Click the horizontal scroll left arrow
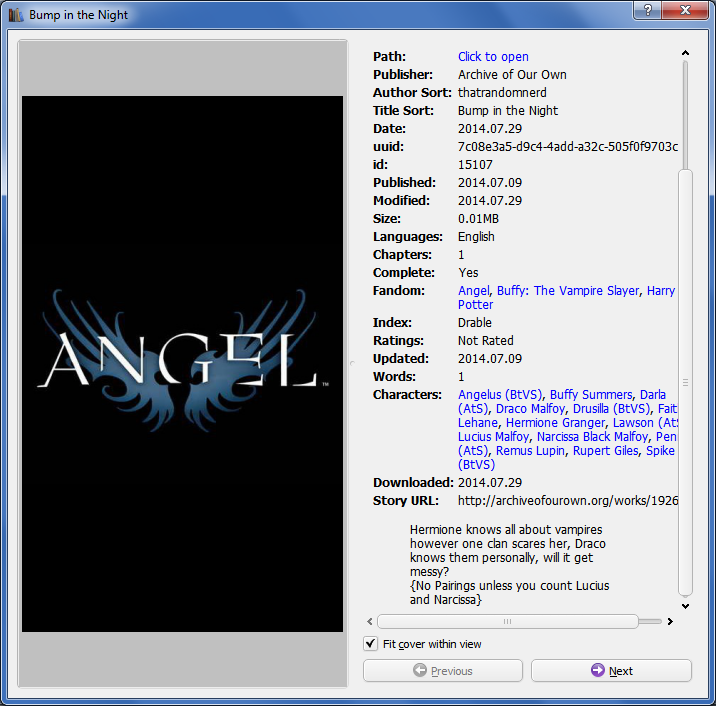Screen dimensions: 716x706 [x=370, y=621]
